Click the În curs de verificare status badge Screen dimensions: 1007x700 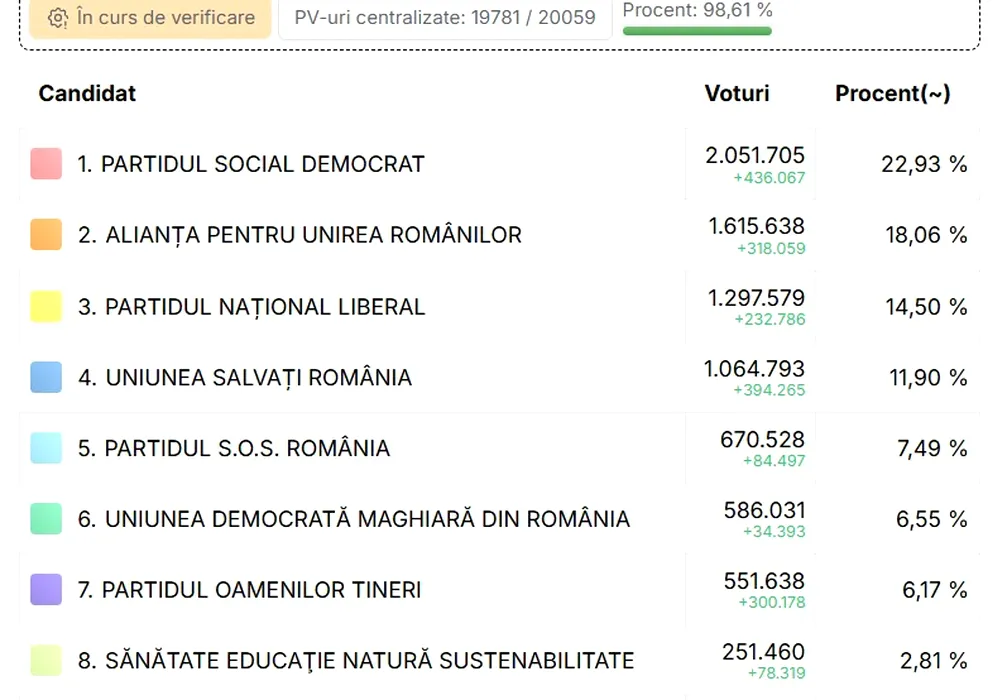tap(150, 17)
